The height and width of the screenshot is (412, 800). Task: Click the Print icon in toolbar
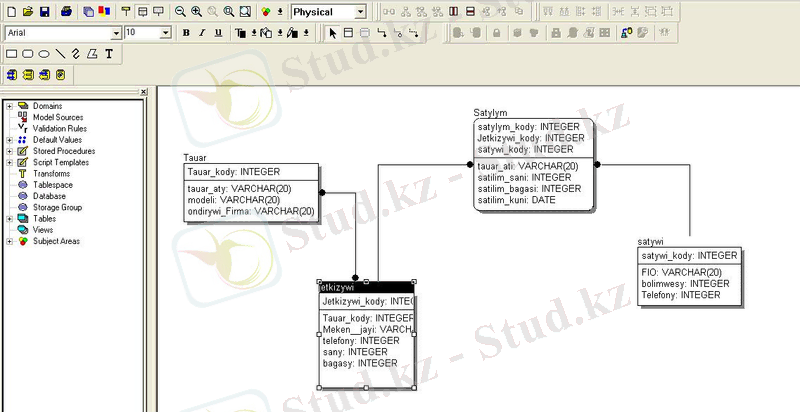66,11
